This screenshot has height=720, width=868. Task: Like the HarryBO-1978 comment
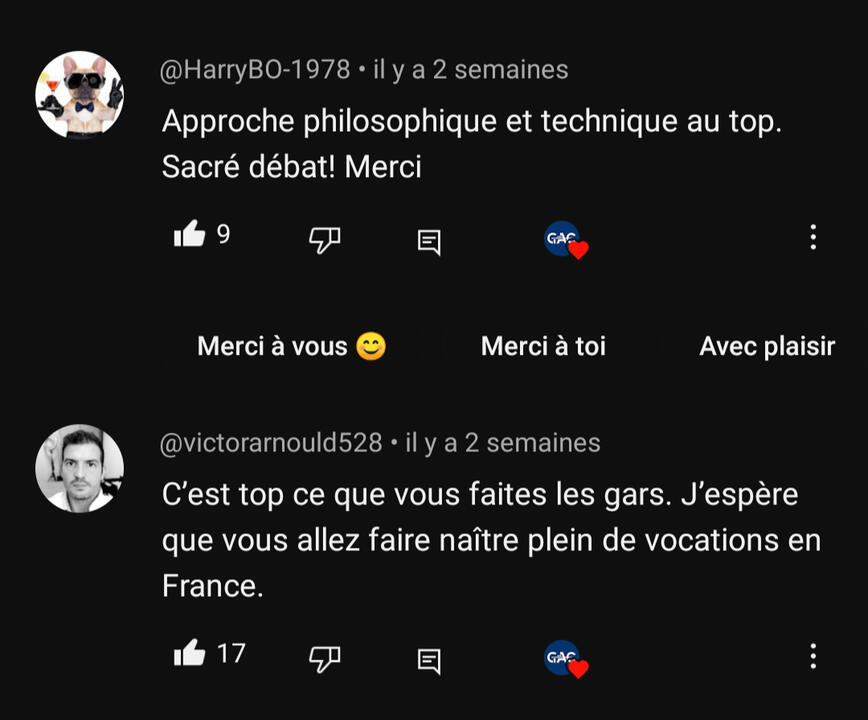point(190,236)
